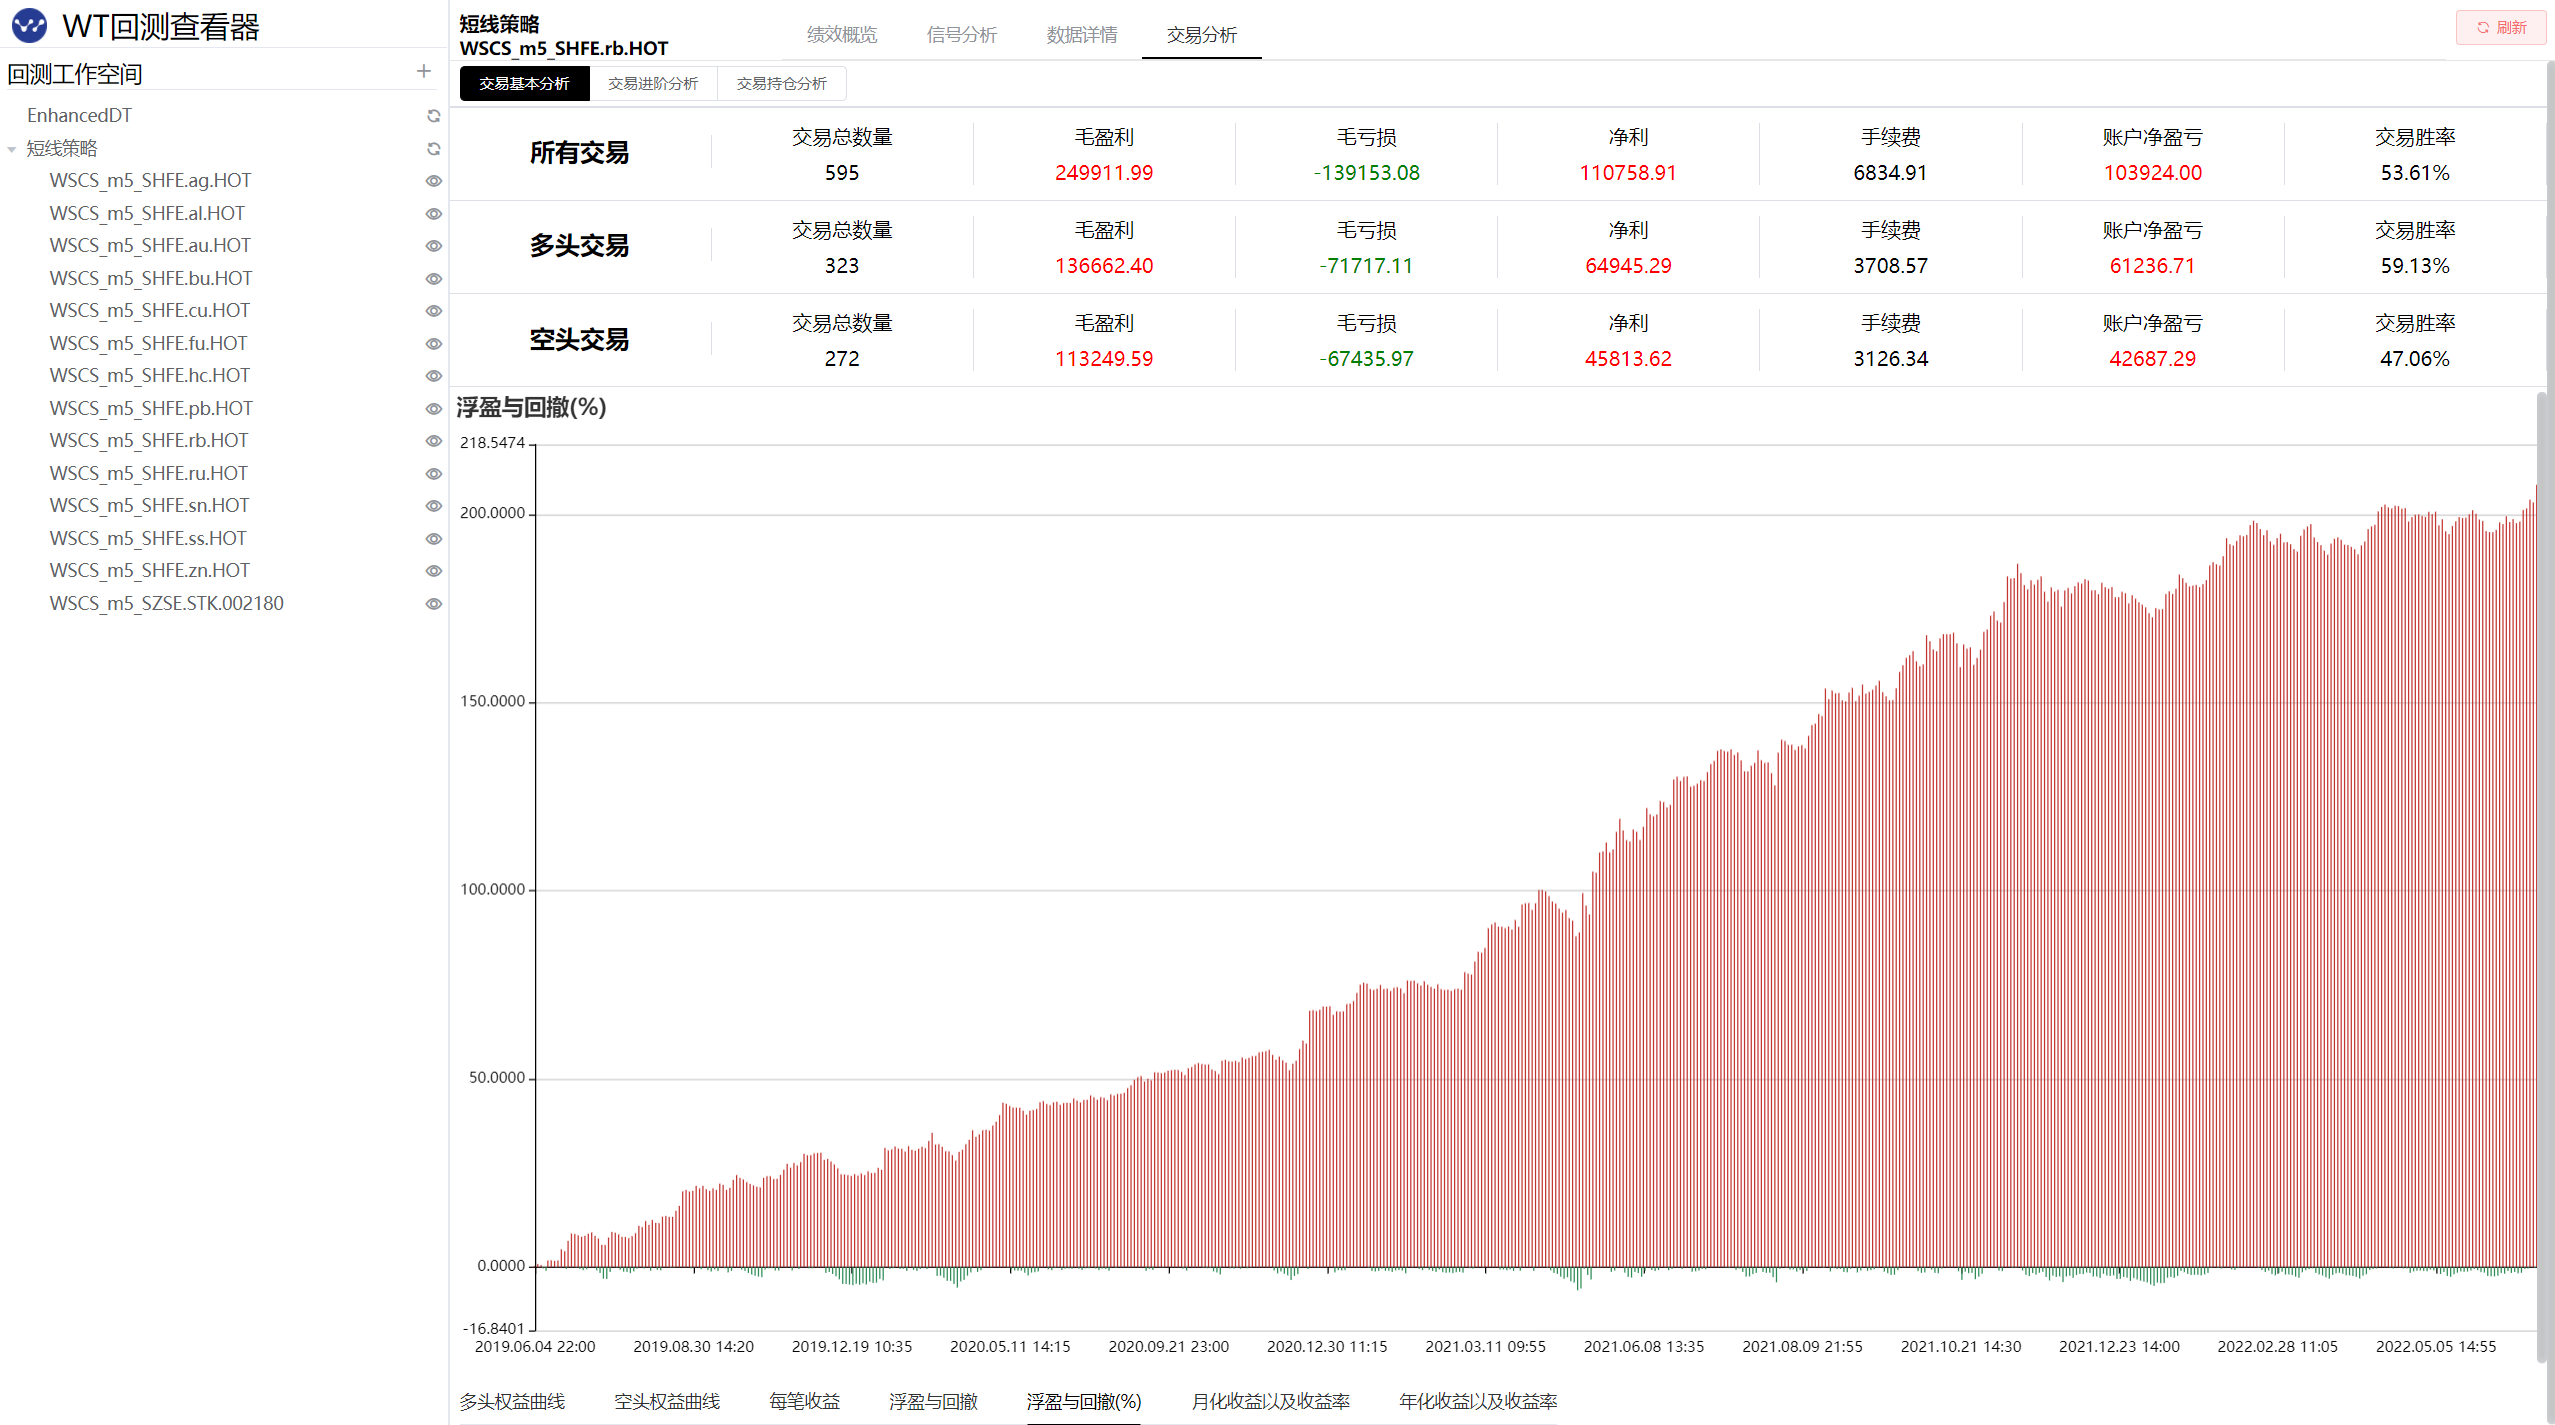The width and height of the screenshot is (2555, 1425).
Task: Select 交易进阶分析 sub-tab button
Action: (653, 84)
